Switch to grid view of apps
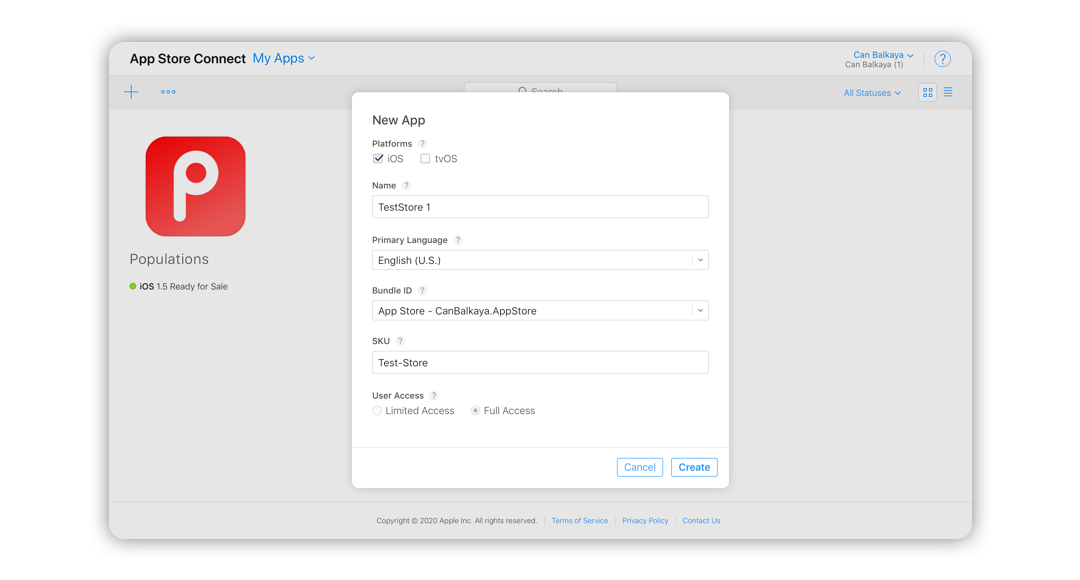Image resolution: width=1080 pixels, height=580 pixels. click(928, 92)
